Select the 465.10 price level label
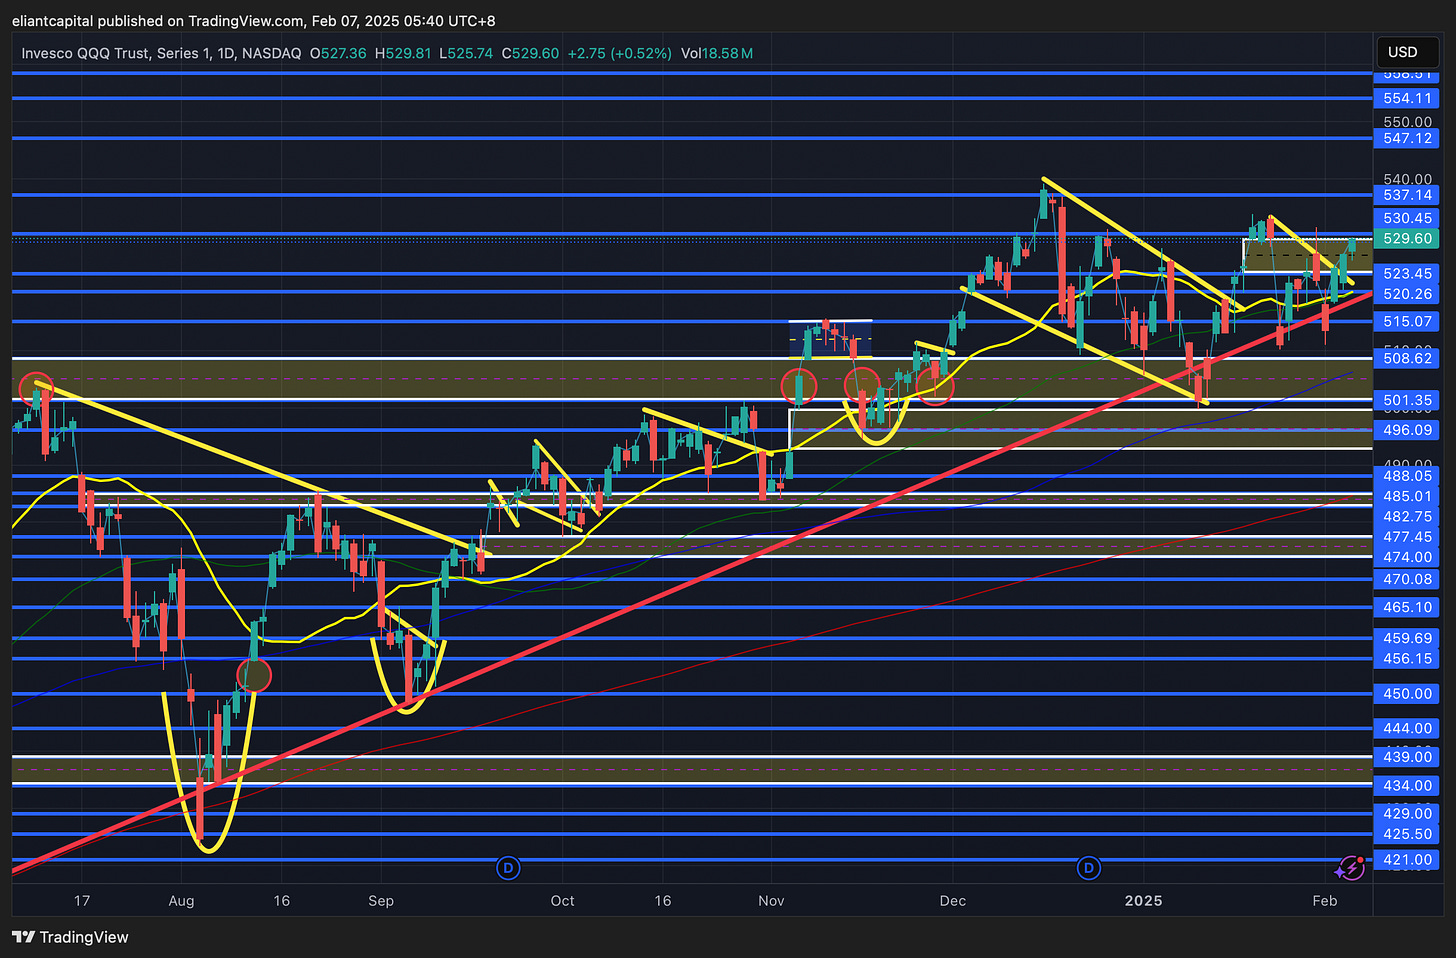The height and width of the screenshot is (958, 1456). (1408, 607)
